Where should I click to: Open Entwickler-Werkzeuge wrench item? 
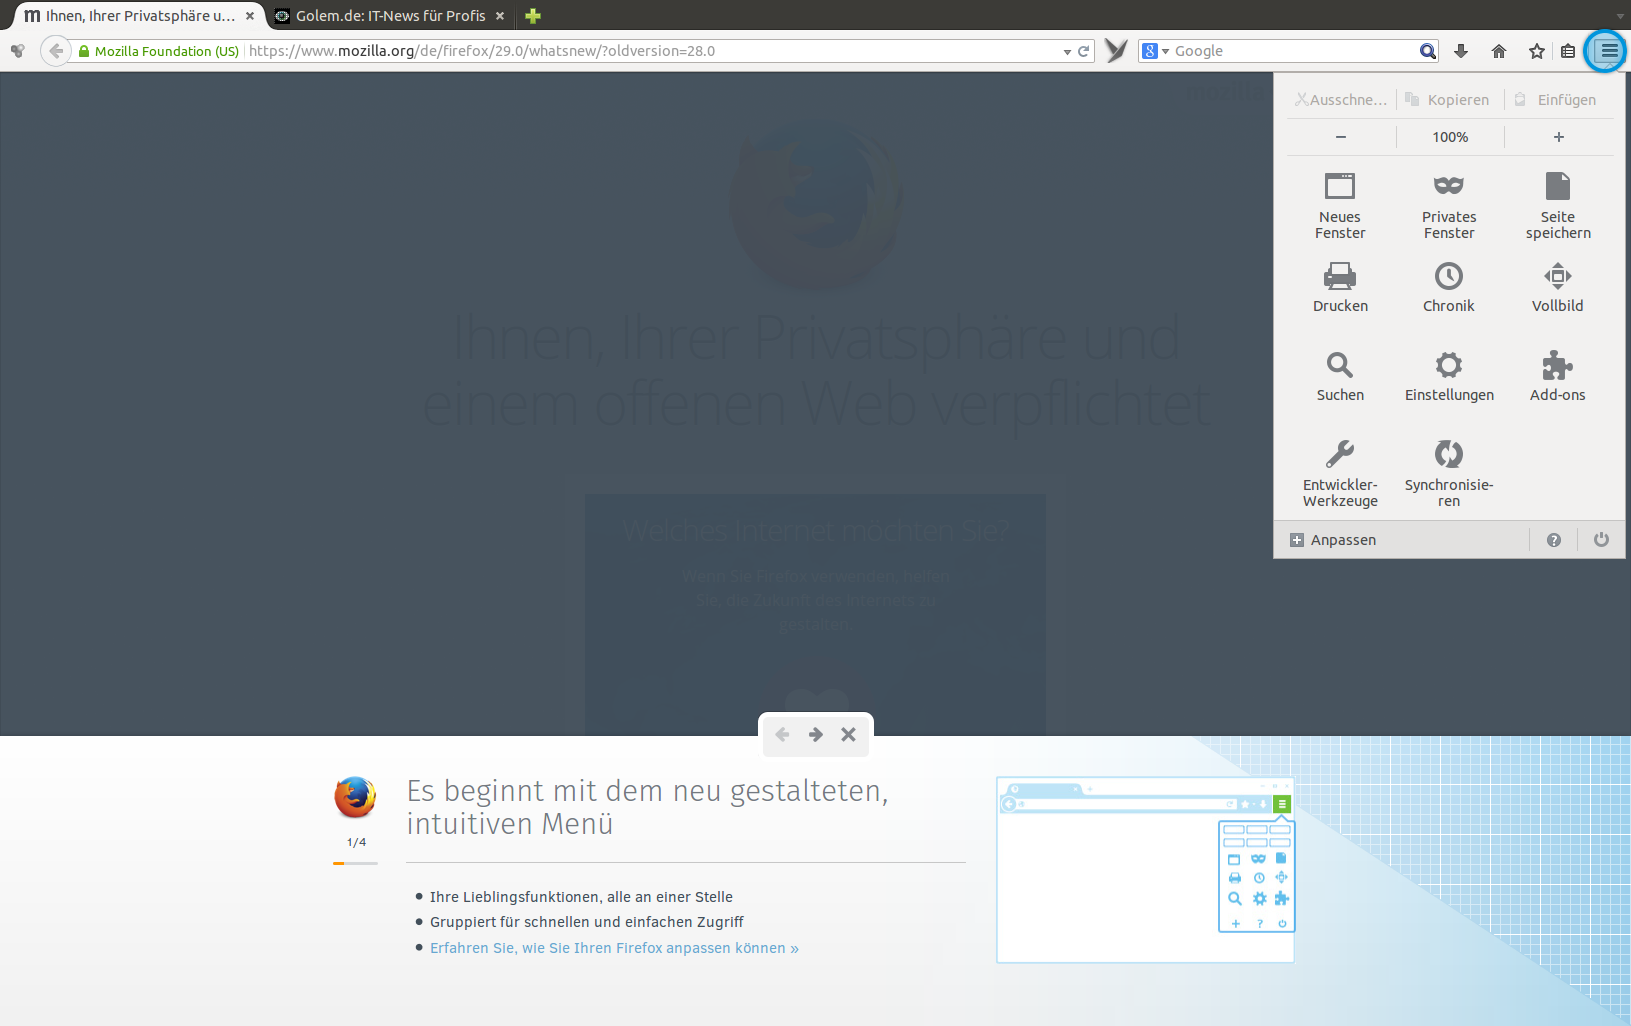[1340, 473]
